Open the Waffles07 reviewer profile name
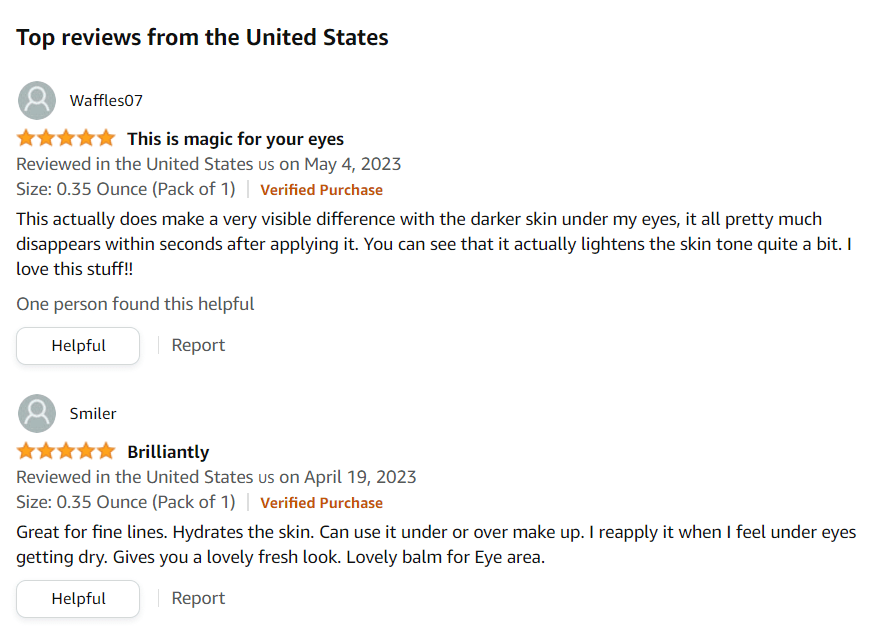 point(106,100)
